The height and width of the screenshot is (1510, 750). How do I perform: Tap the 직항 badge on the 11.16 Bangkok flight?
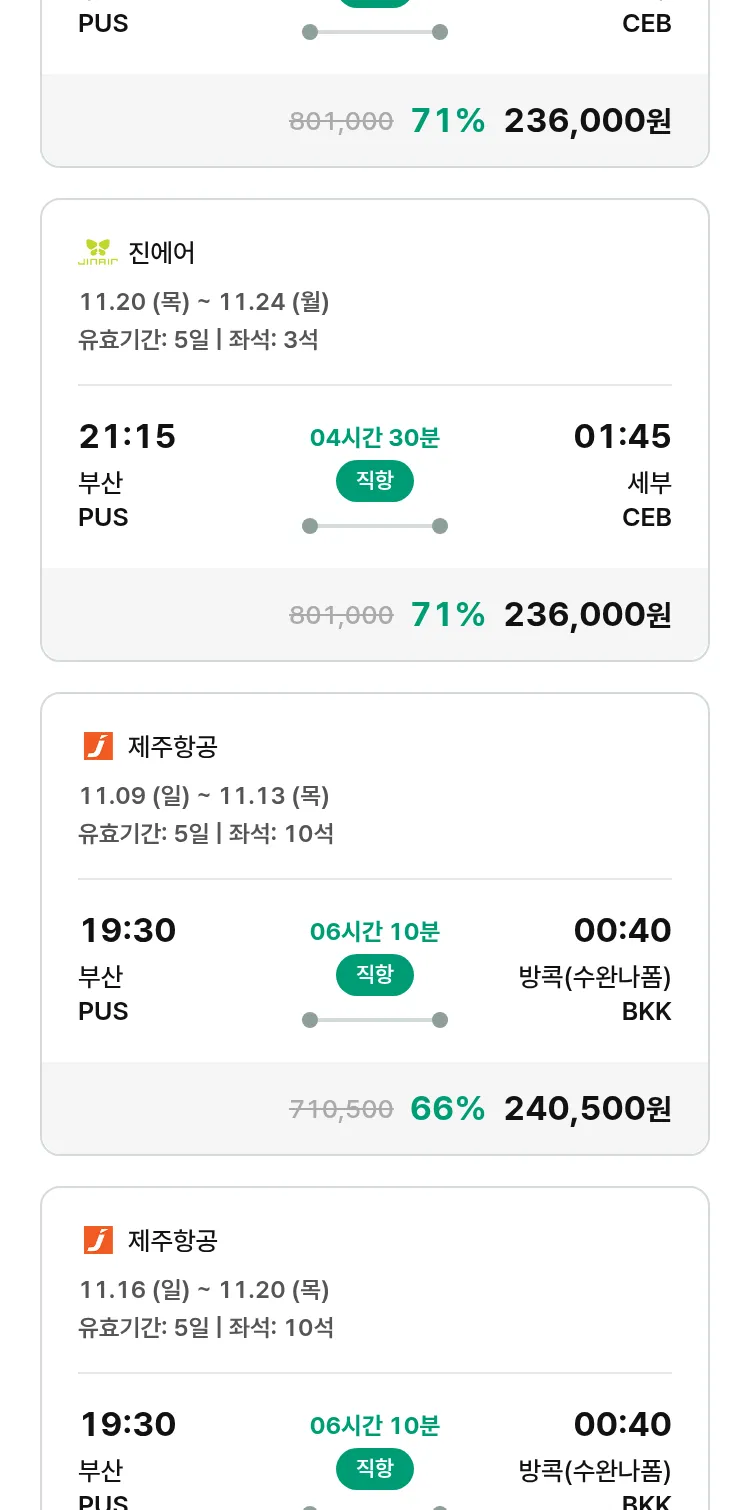point(375,1469)
